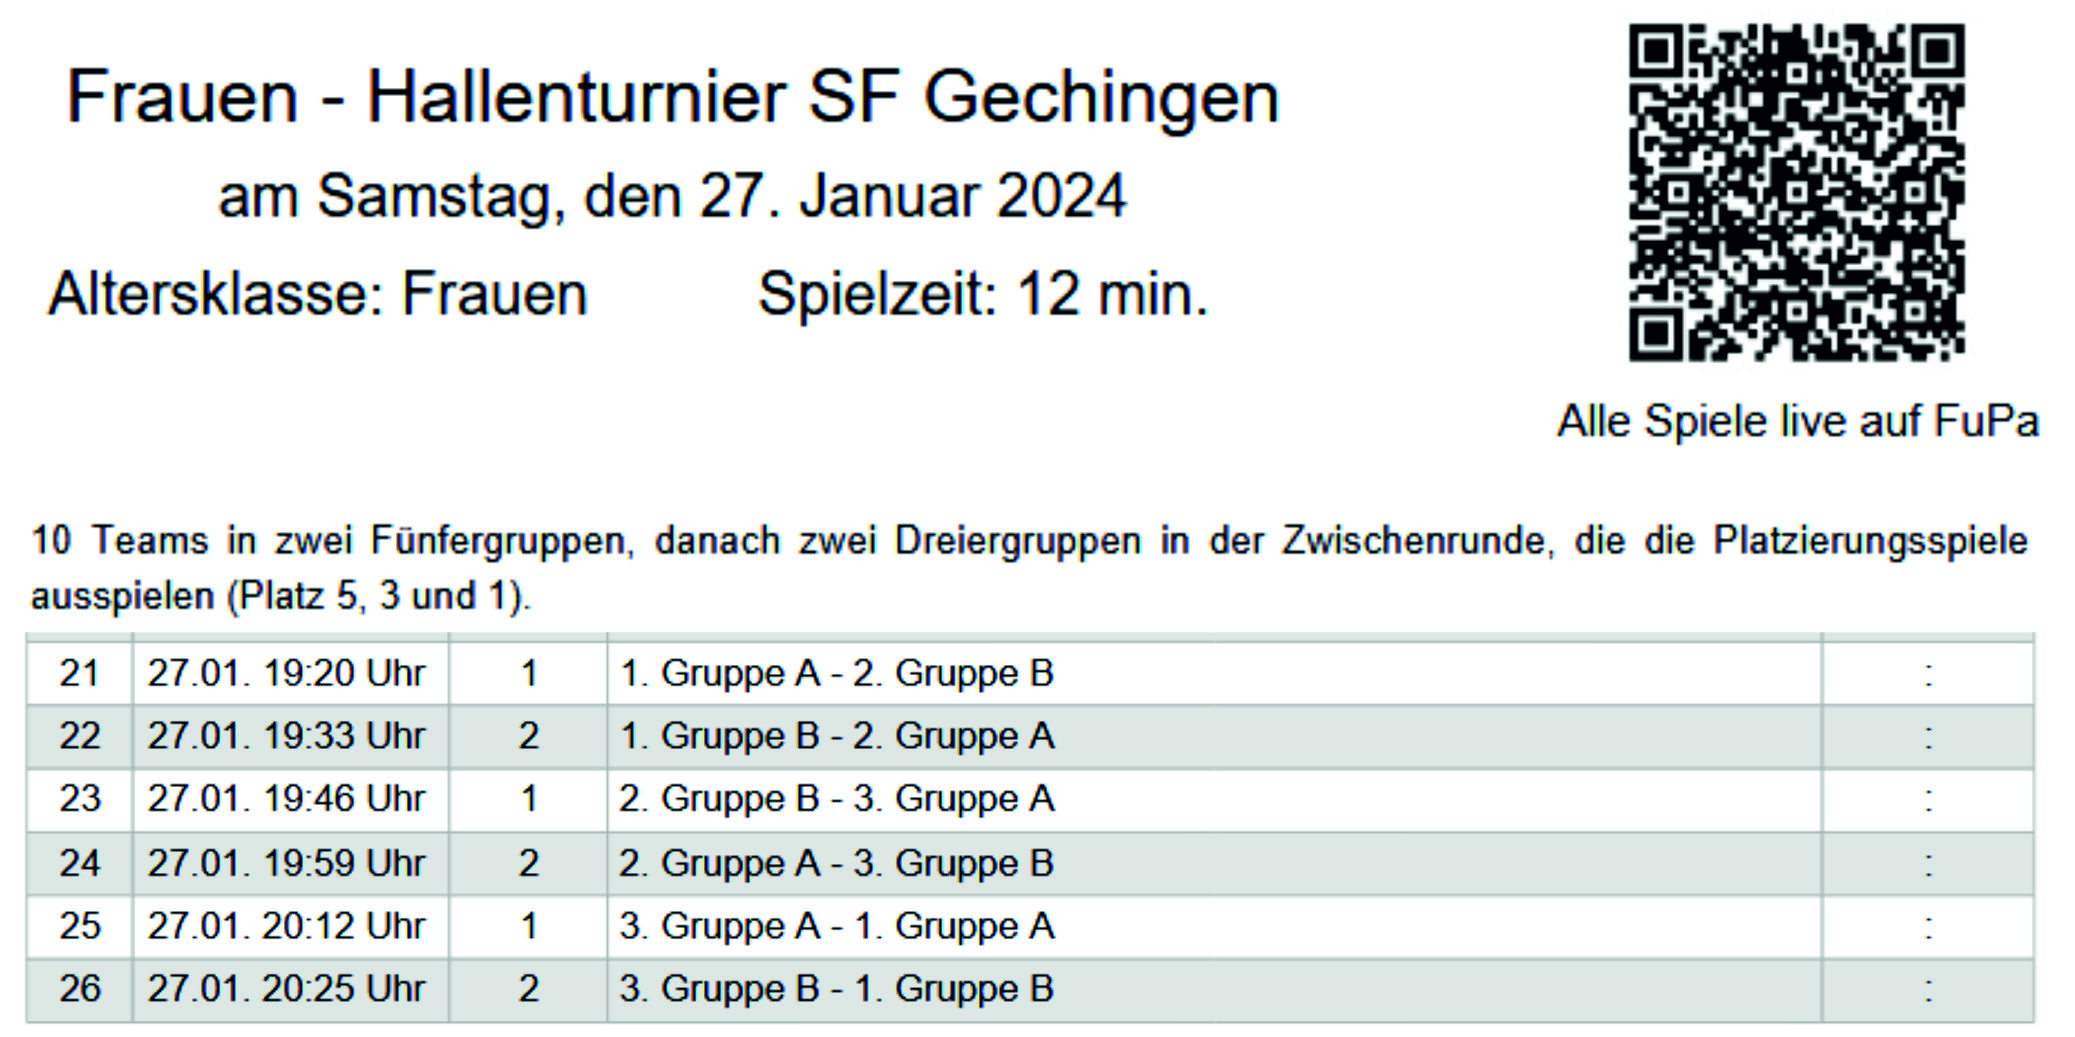Click the '10 Teams in zwei Fünfergruppen' paragraph
2075x1037 pixels.
point(1030,568)
